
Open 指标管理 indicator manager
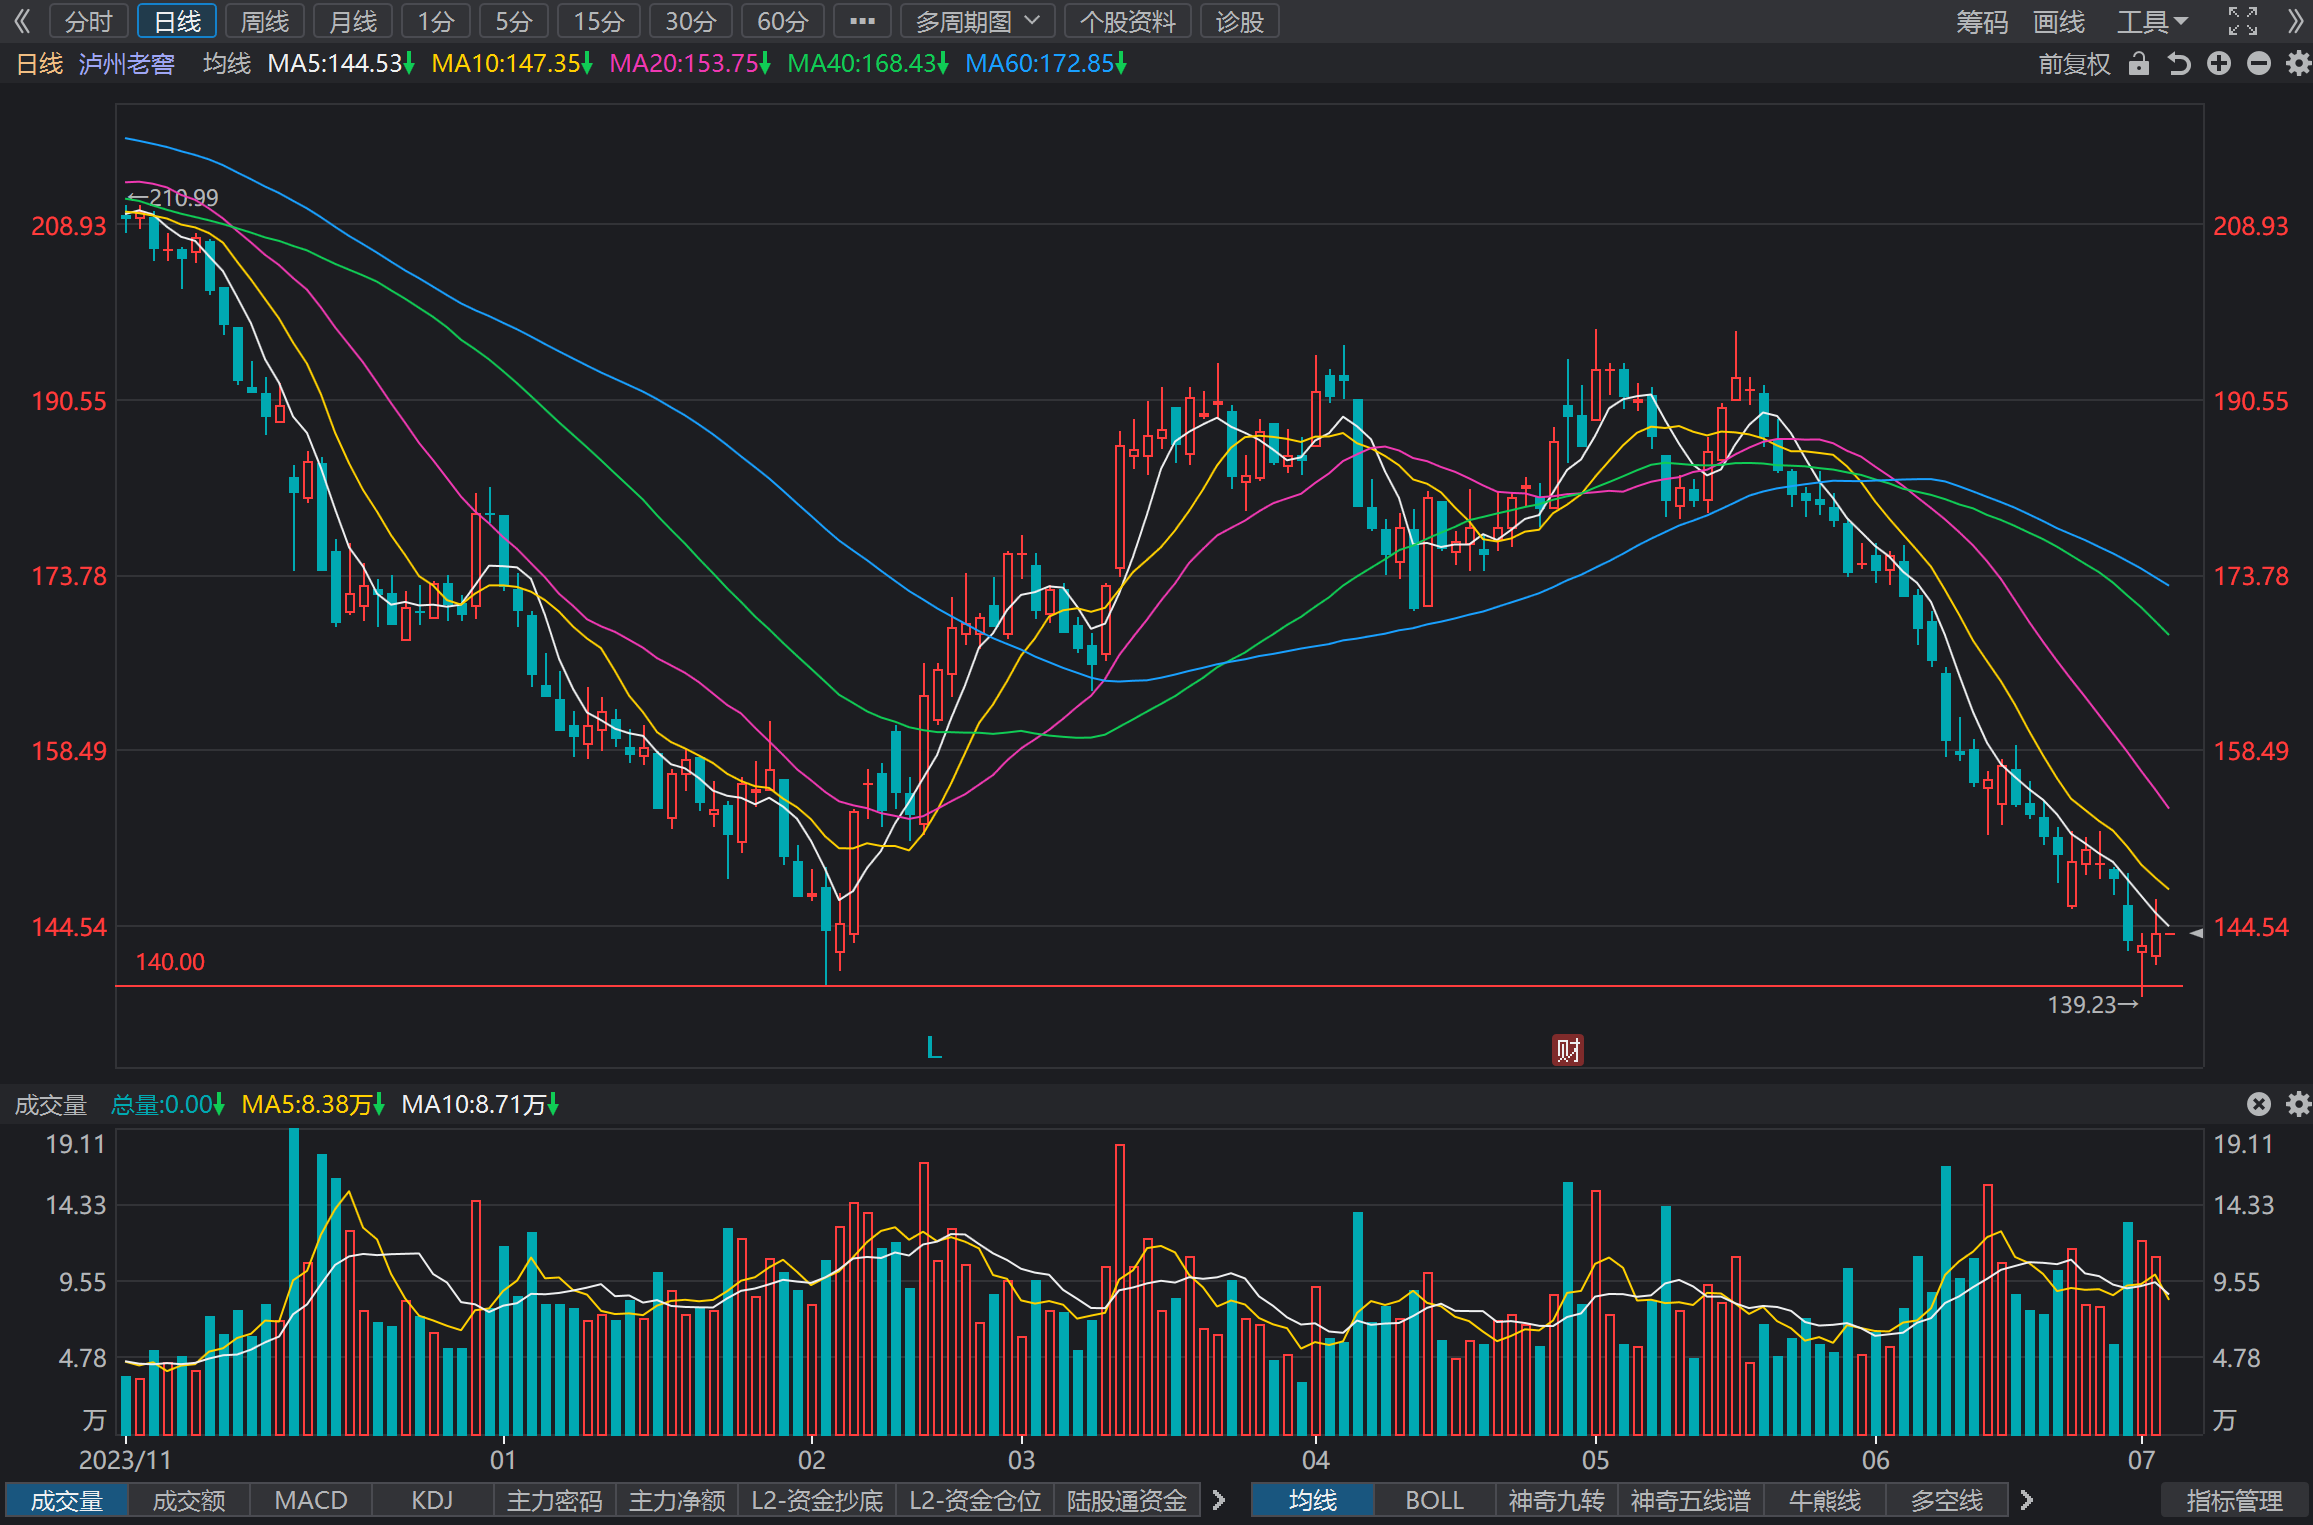pos(2235,1500)
